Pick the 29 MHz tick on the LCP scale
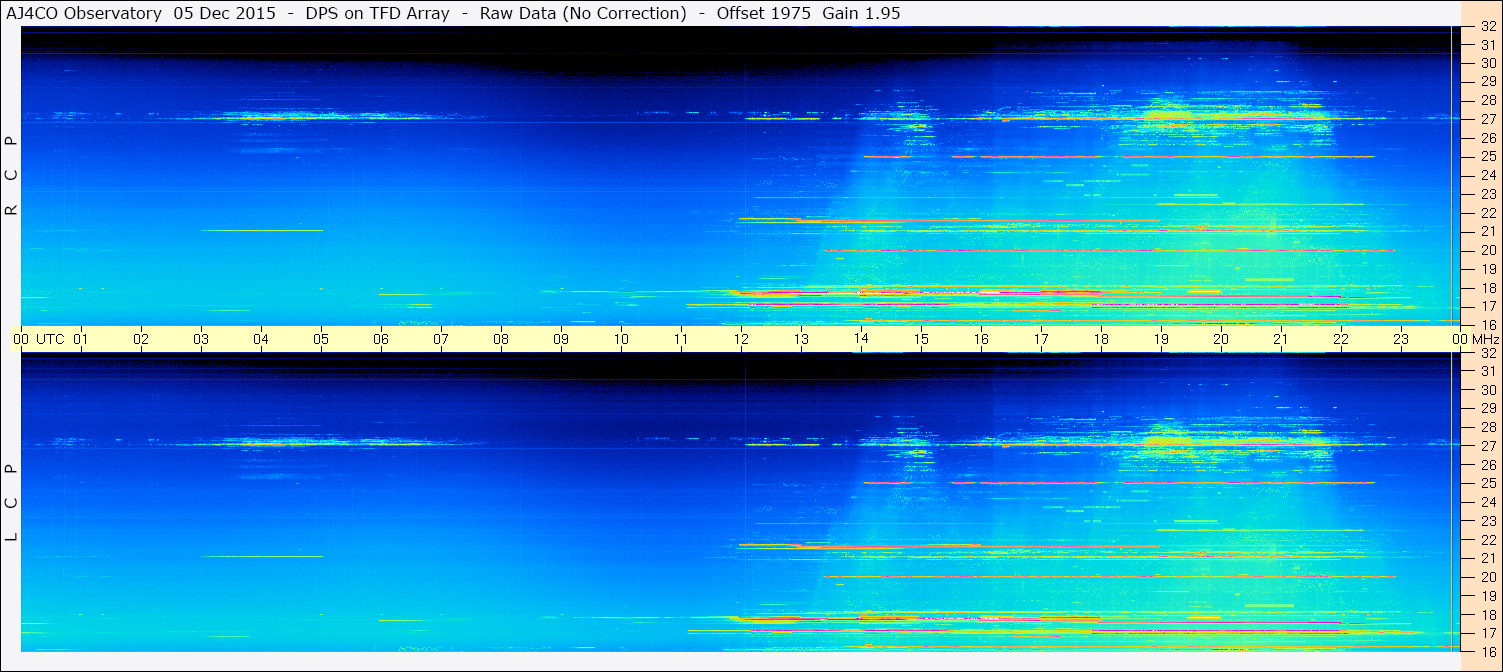The height and width of the screenshot is (672, 1503). (x=1487, y=409)
